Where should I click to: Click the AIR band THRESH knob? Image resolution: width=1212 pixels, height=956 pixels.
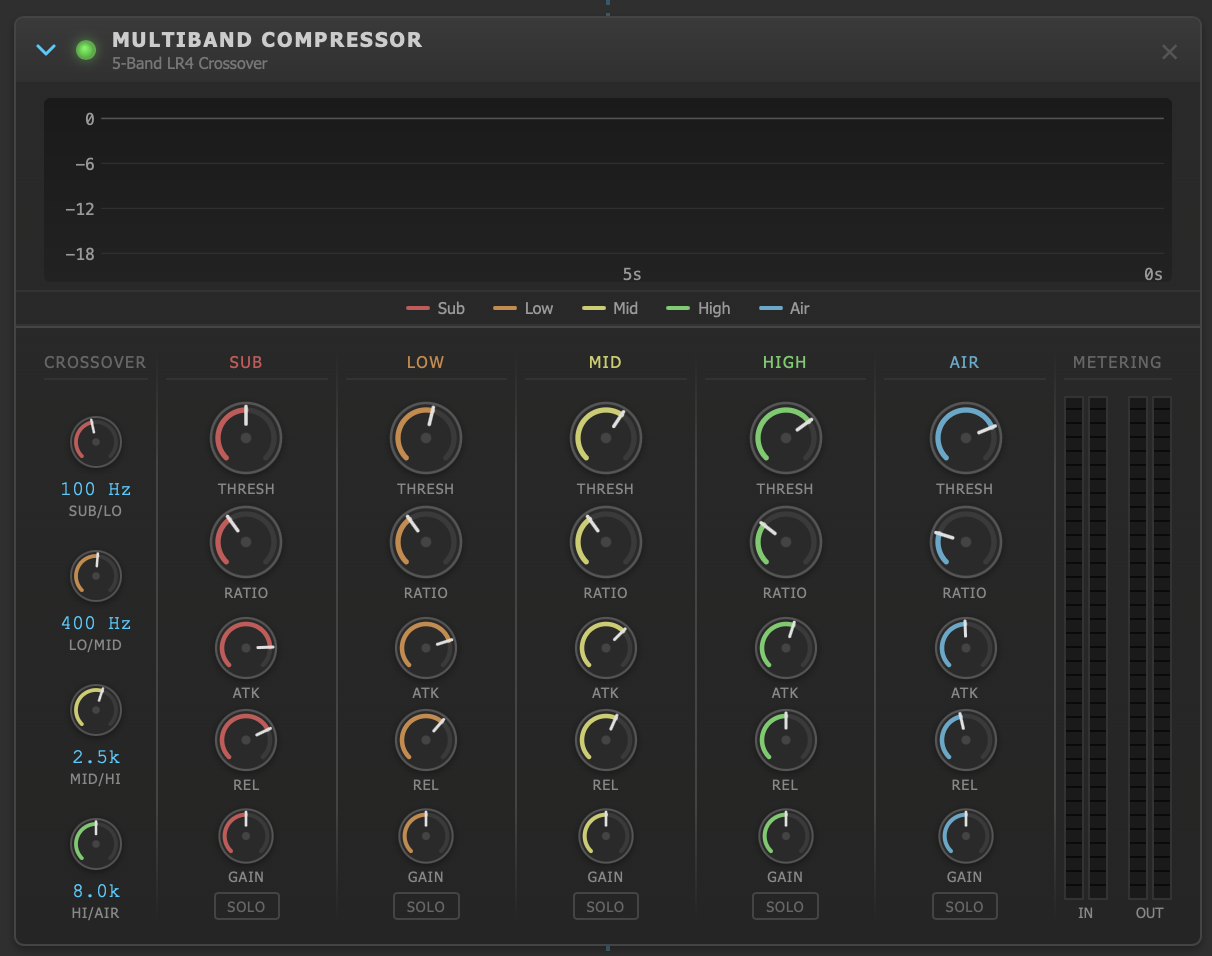pos(966,438)
